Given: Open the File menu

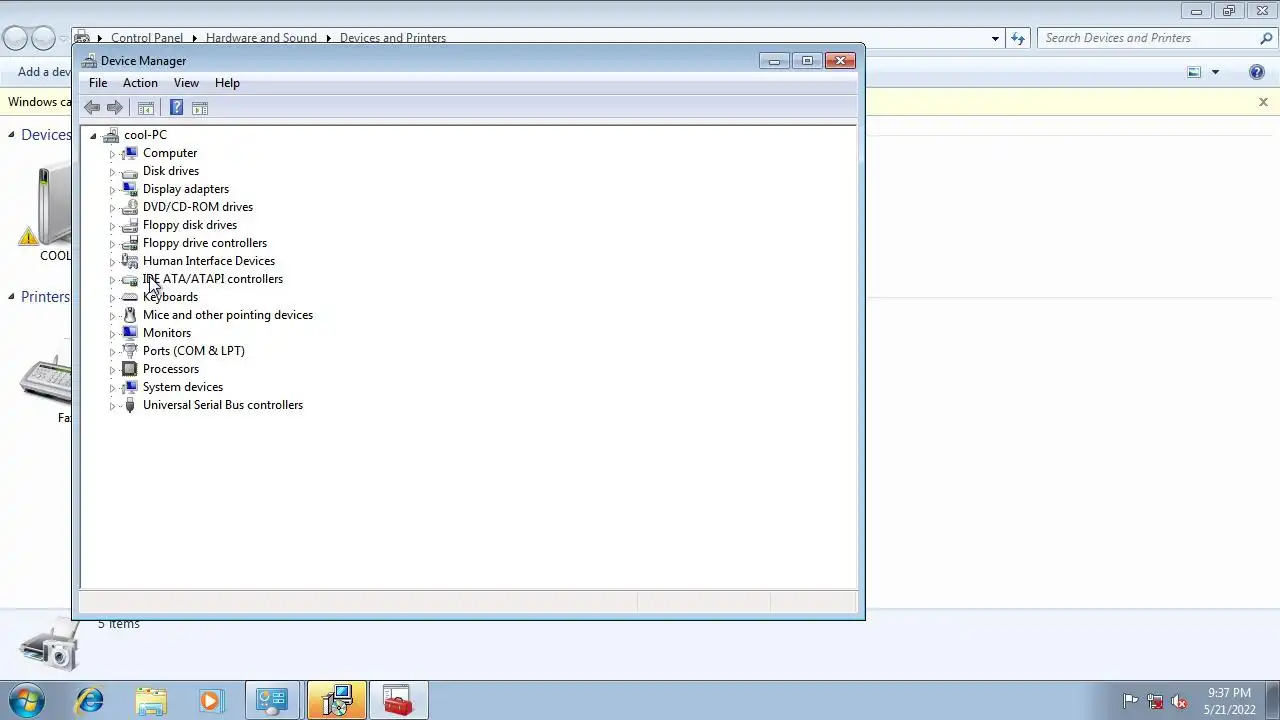Looking at the screenshot, I should pos(98,83).
